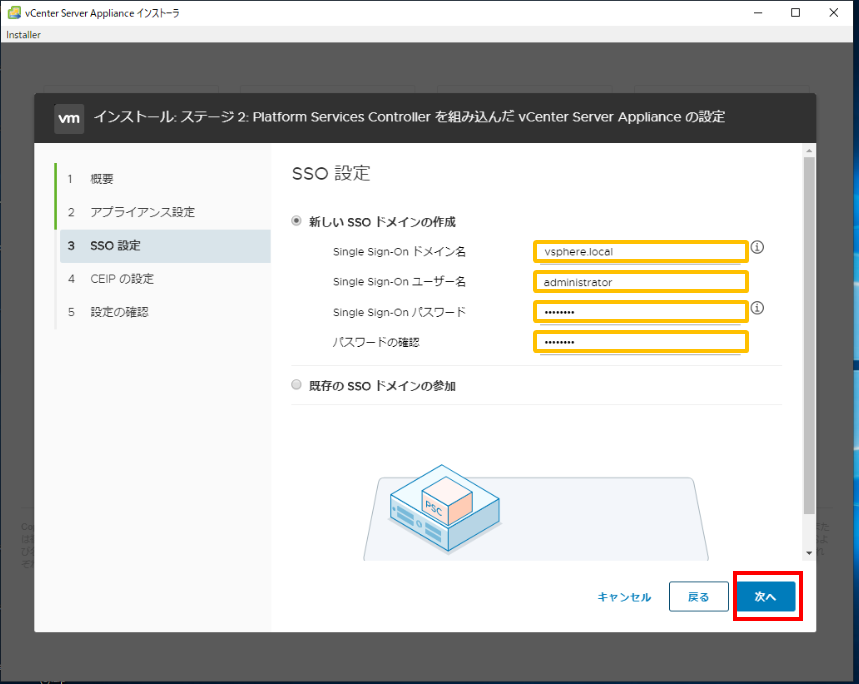Image resolution: width=859 pixels, height=684 pixels.
Task: Click the vm logo in the dialog header
Action: coord(69,118)
